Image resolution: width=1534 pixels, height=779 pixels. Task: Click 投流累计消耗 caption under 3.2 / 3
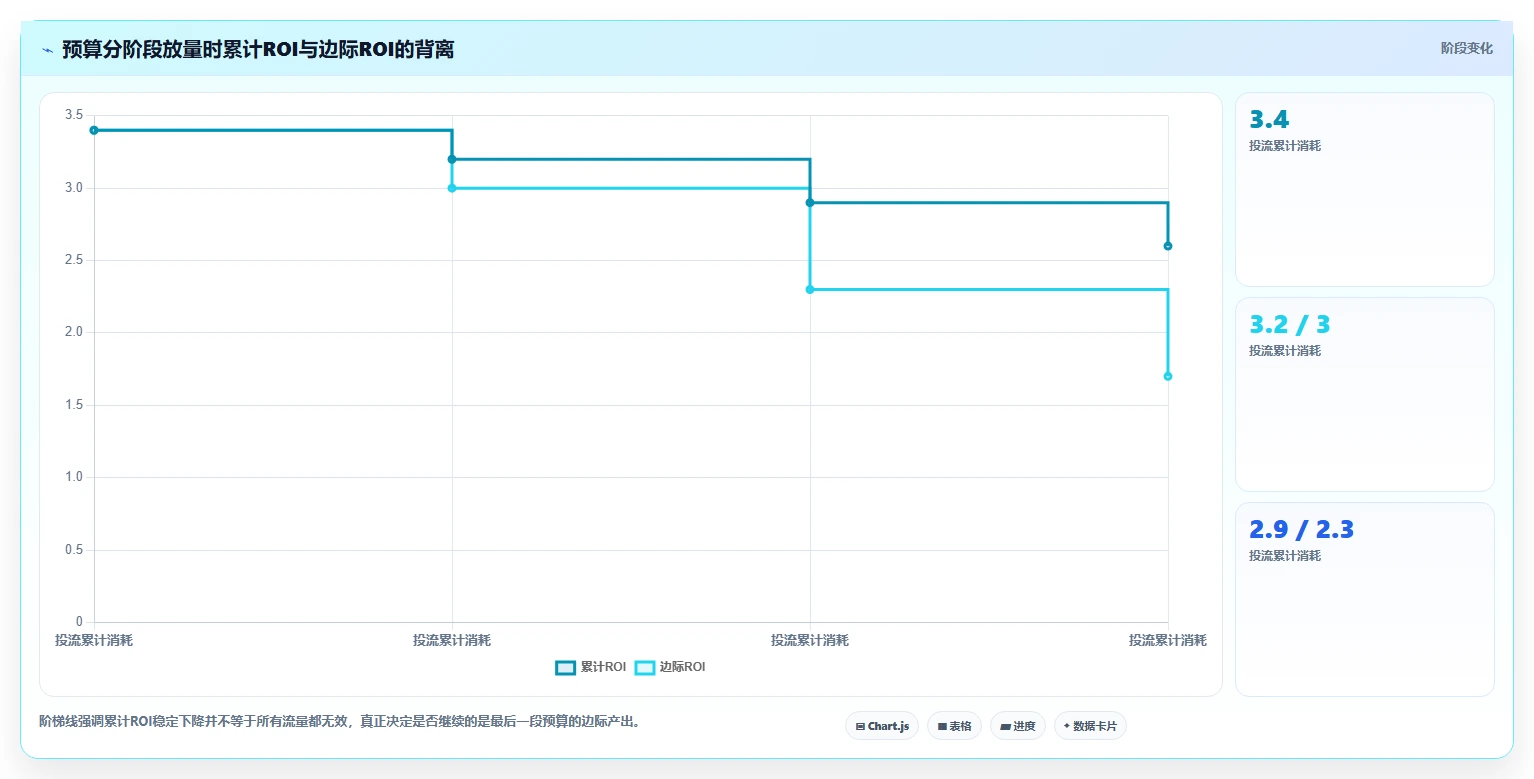[x=1285, y=351]
